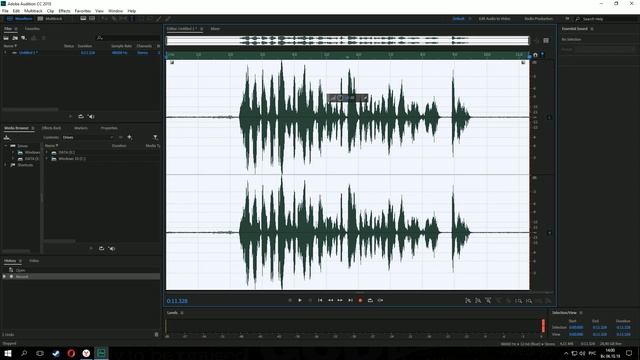Switch to the Effects Rack tab
The image size is (640, 360).
click(x=51, y=128)
